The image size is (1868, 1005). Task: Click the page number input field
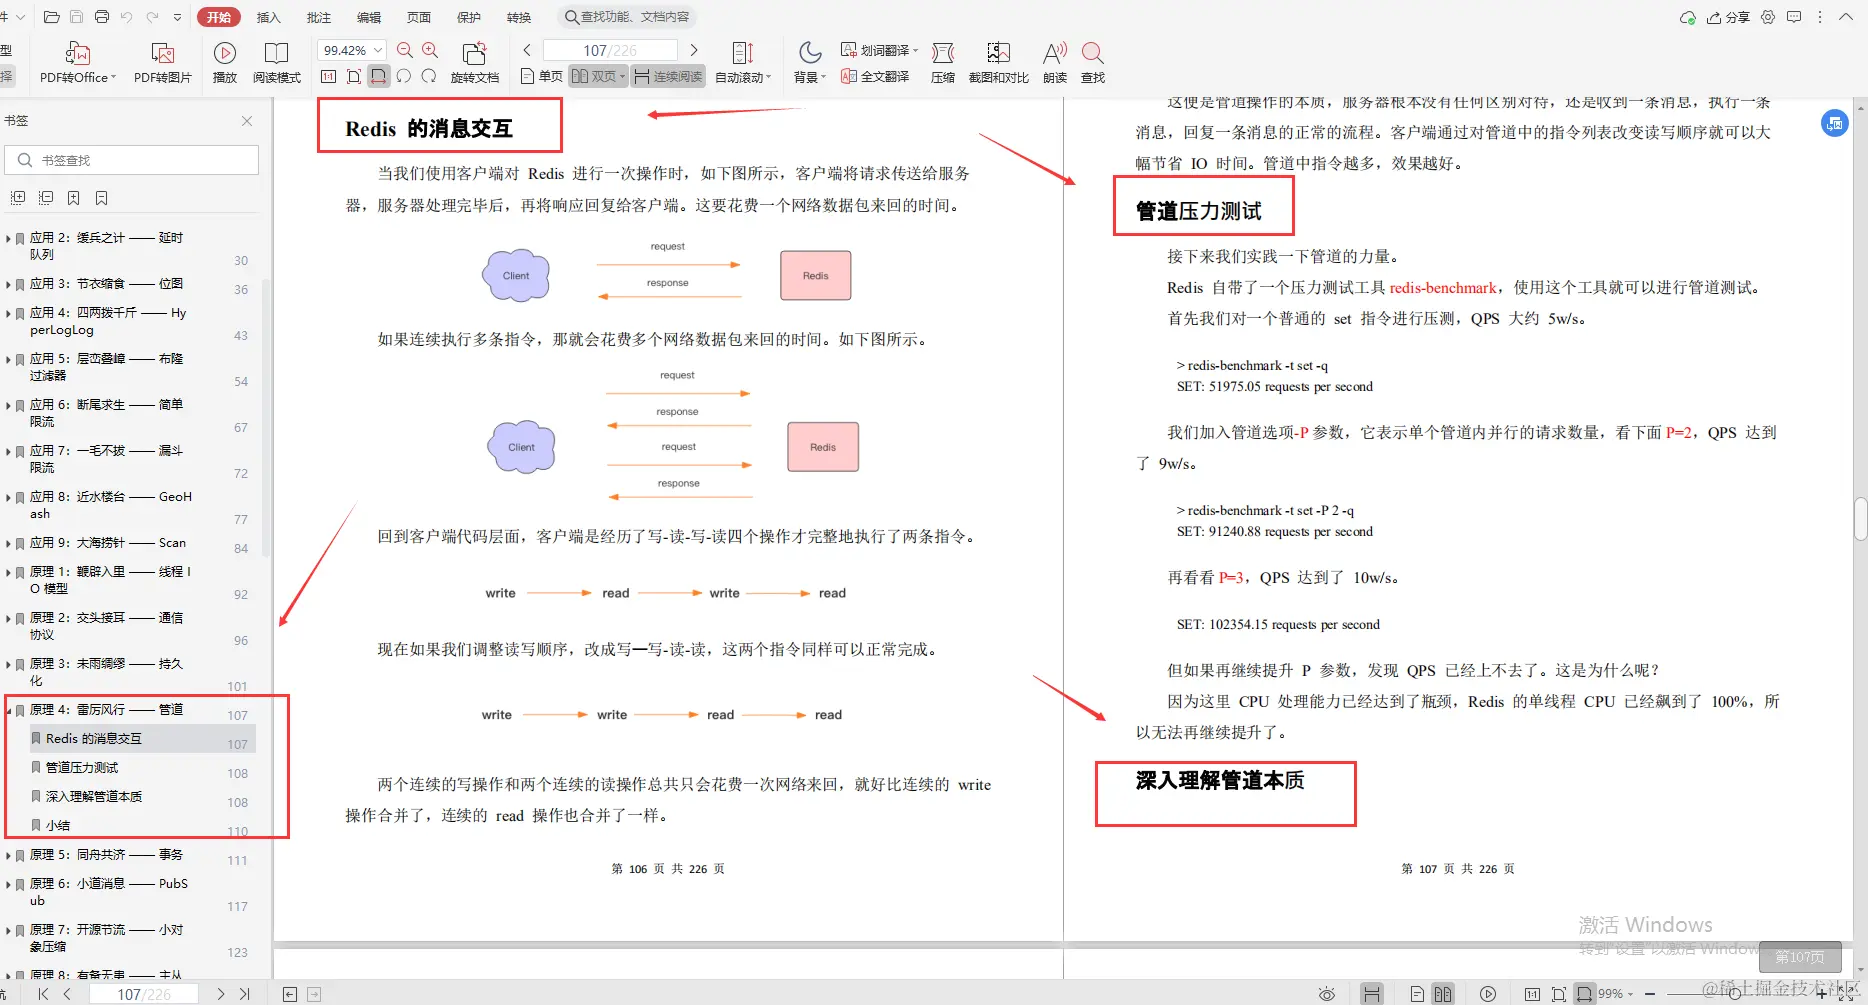pos(610,49)
